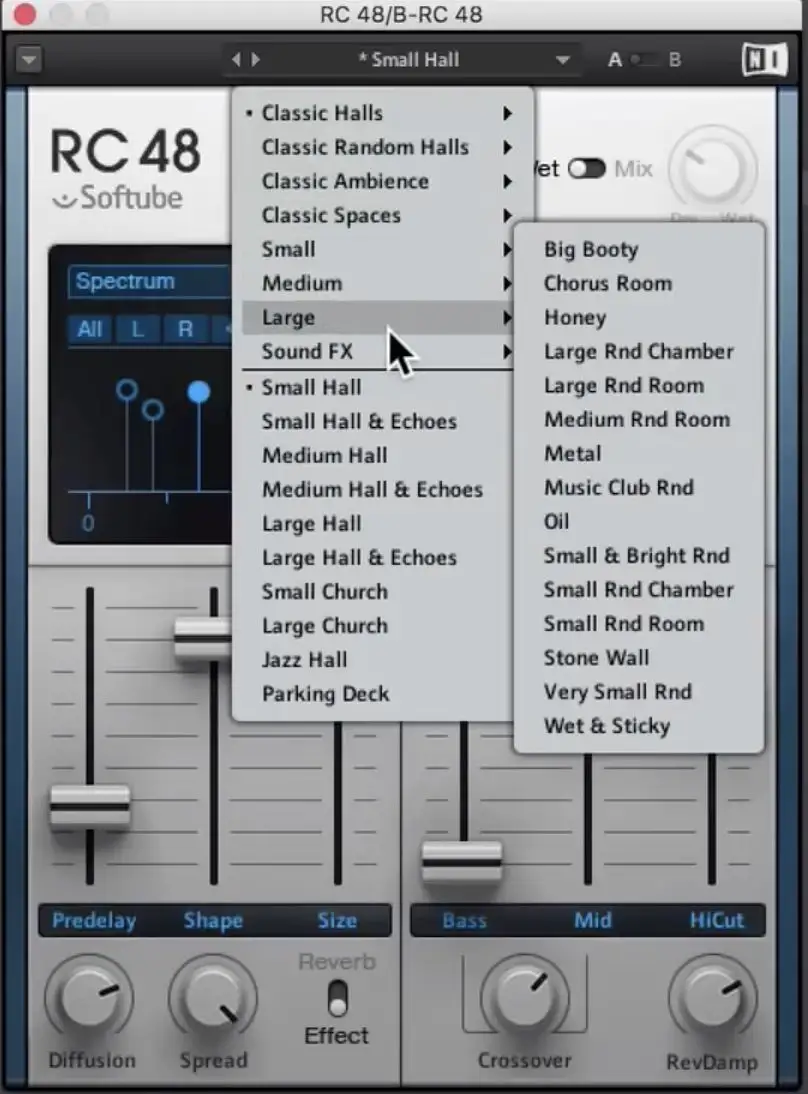Viewport: 808px width, 1094px height.
Task: Click the Crossover knob
Action: [524, 999]
